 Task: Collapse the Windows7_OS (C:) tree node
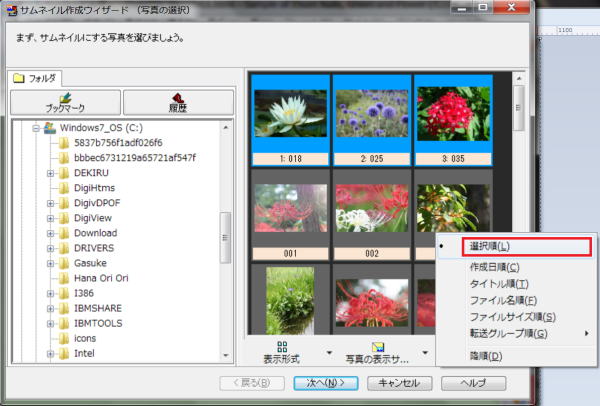[36, 128]
